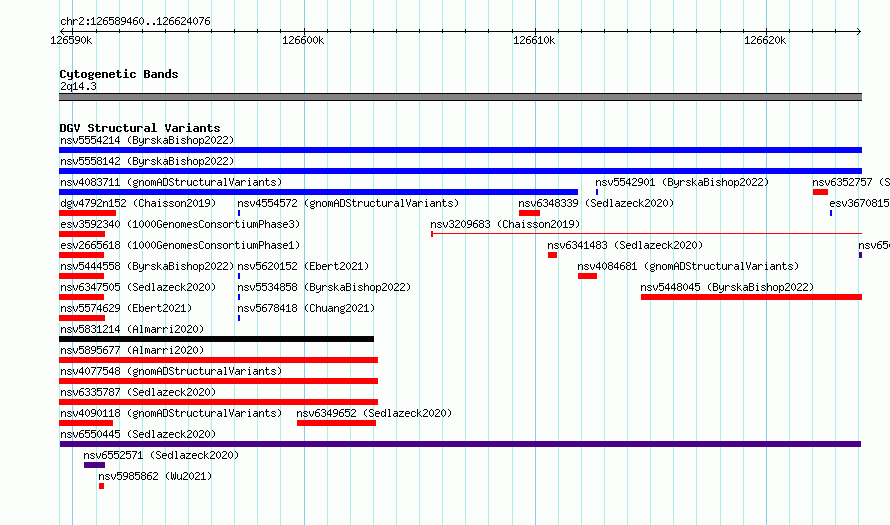Select nsv6552571 (Sedlazeck2020) label
The image size is (890, 525).
pyautogui.click(x=161, y=455)
